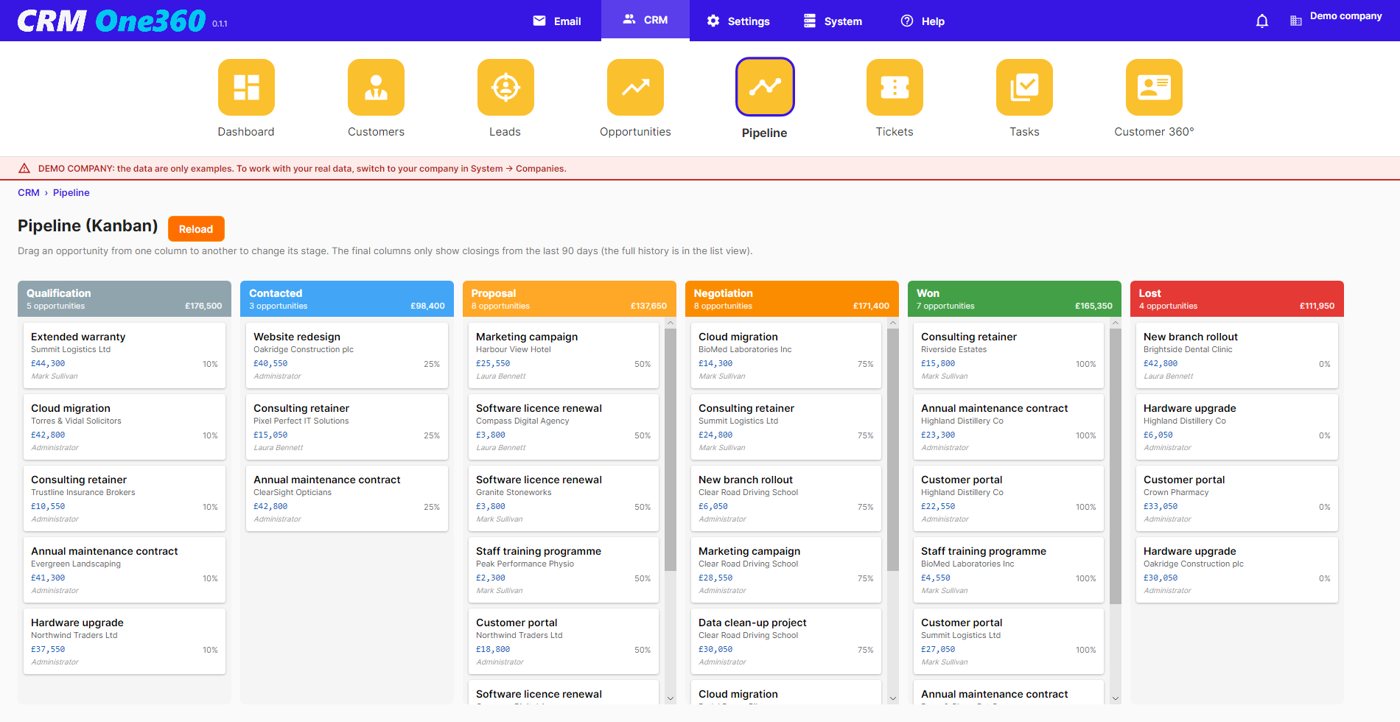Open the Evergreen Landscaping card

pyautogui.click(x=124, y=570)
